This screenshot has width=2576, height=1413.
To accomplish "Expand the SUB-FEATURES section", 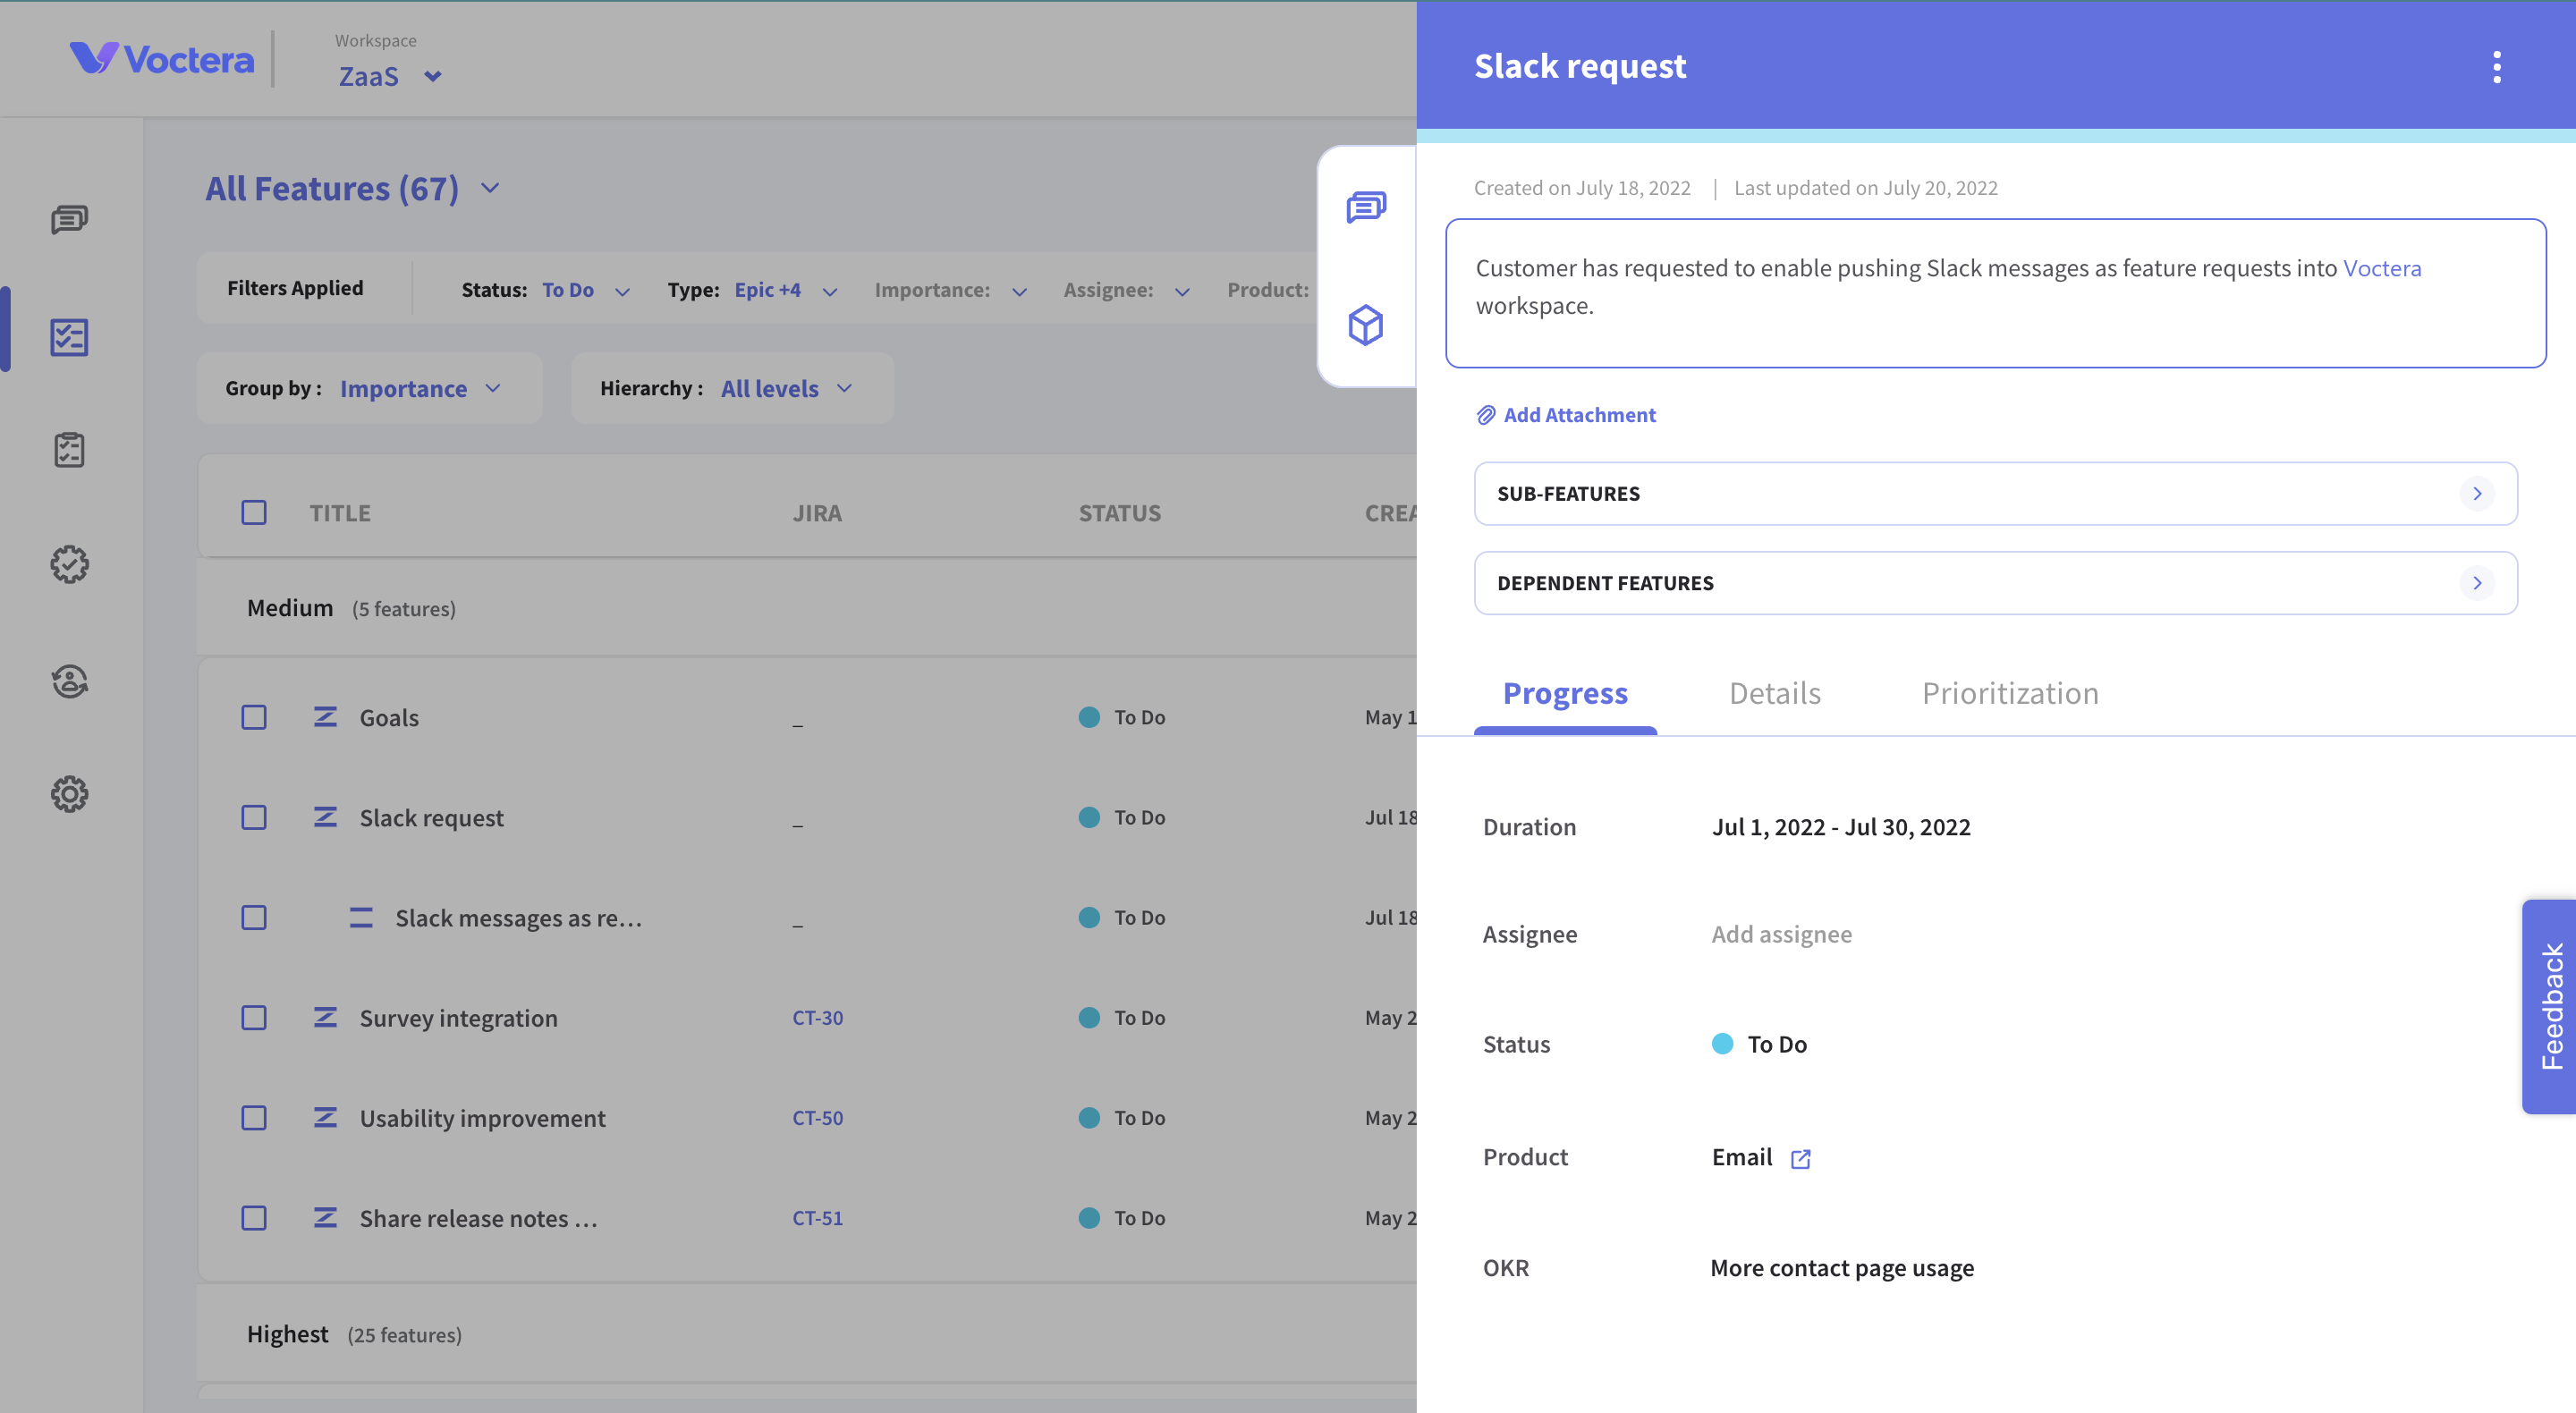I will click(x=1995, y=493).
